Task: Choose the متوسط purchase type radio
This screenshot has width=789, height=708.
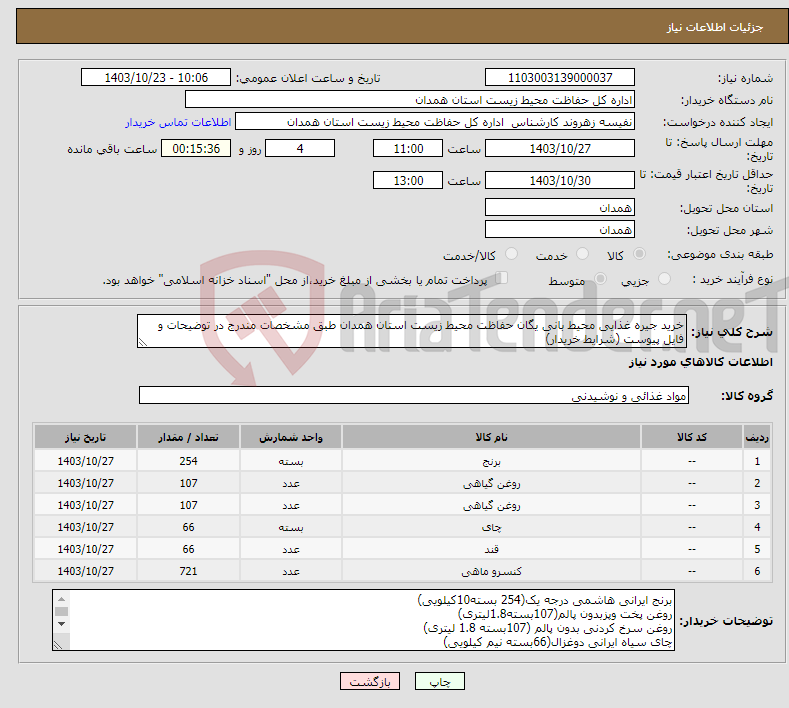Action: (x=600, y=279)
